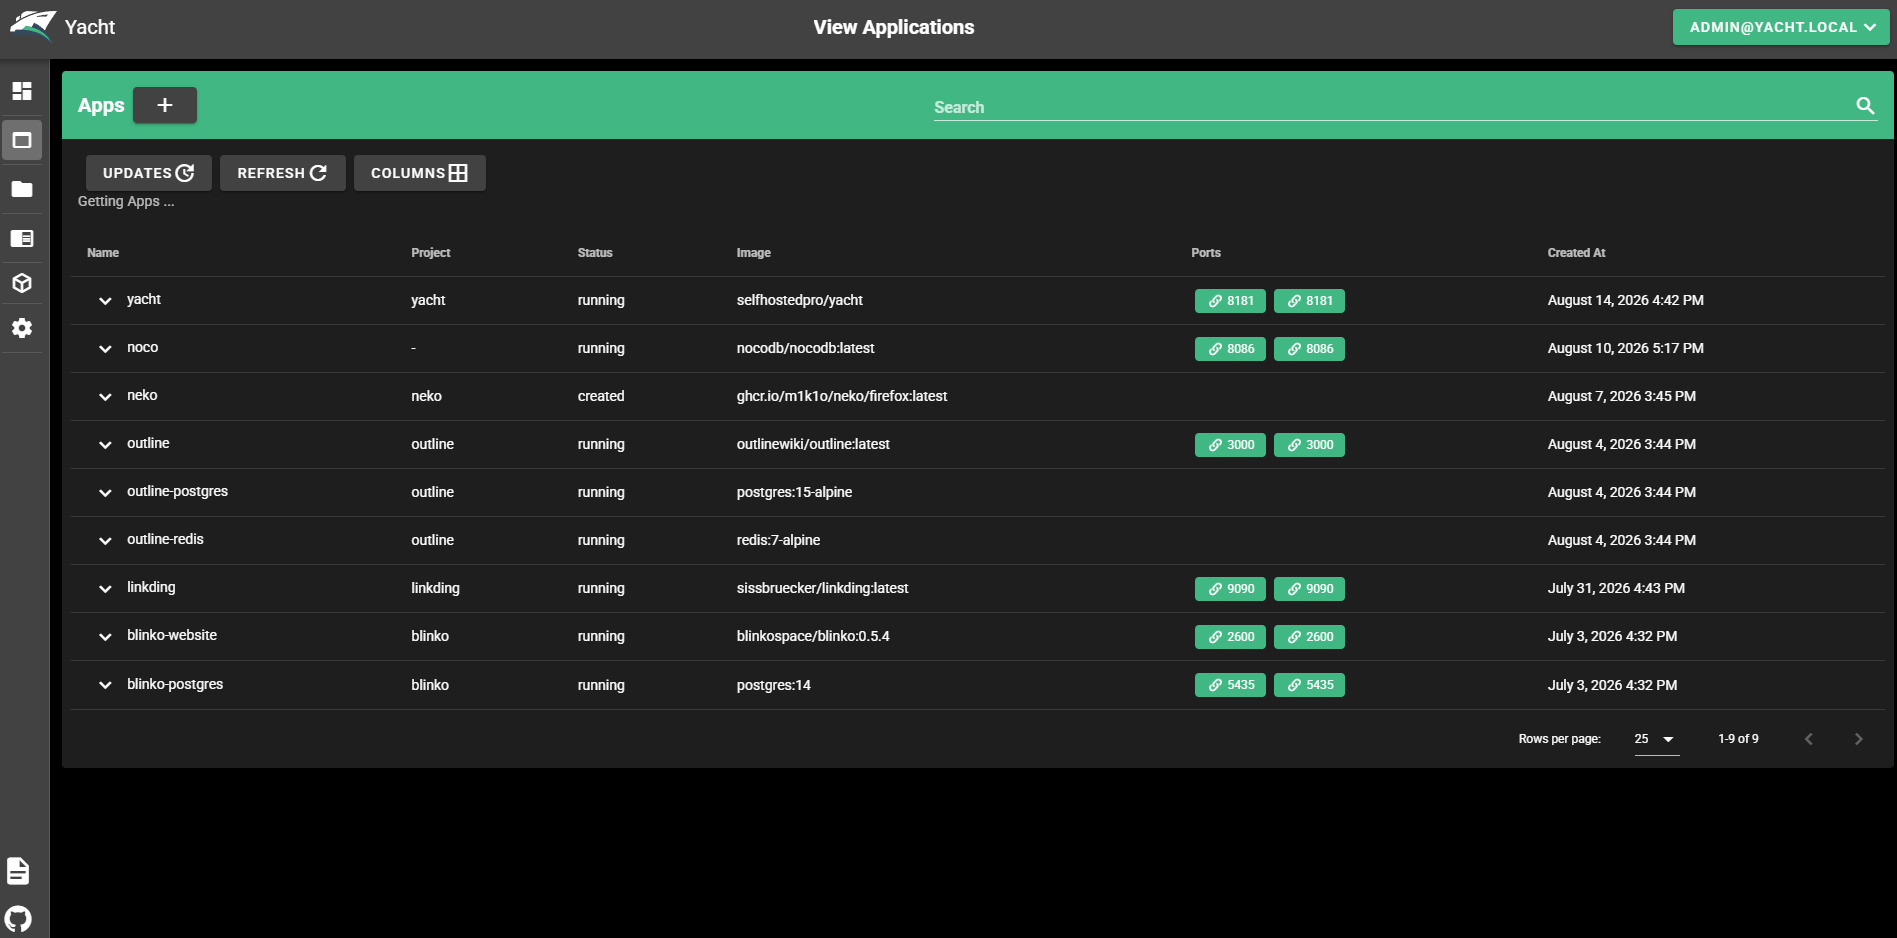Expand the outline app row
The height and width of the screenshot is (938, 1897).
105,445
